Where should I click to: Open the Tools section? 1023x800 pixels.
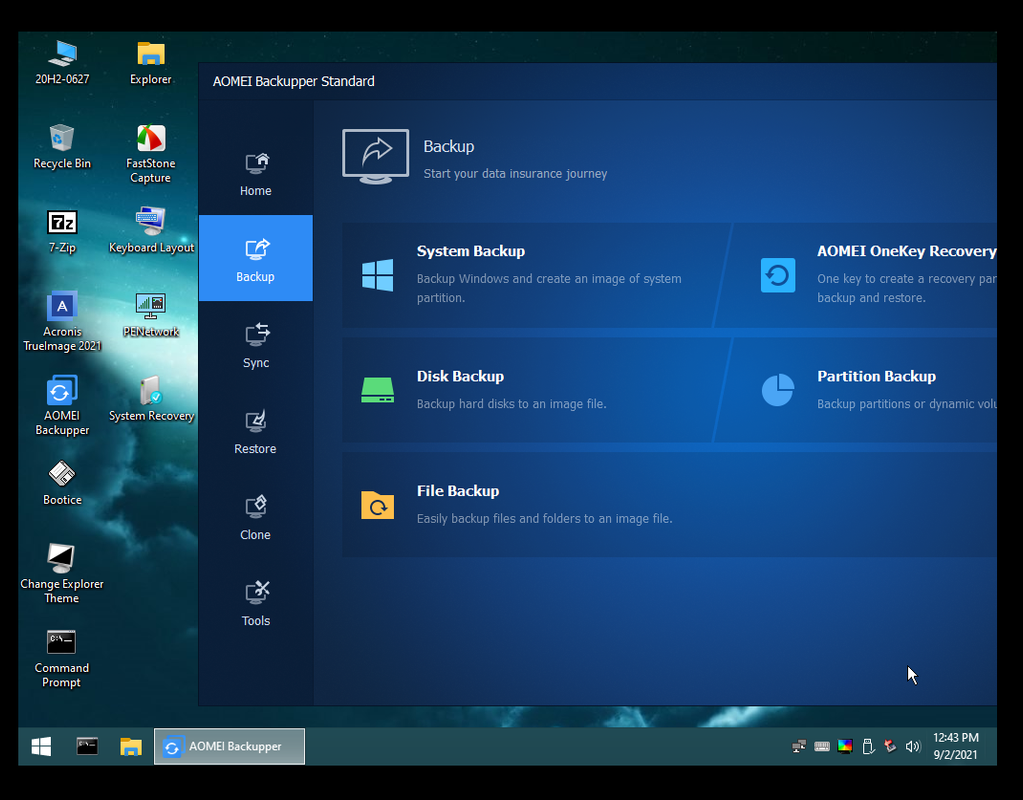[x=255, y=602]
